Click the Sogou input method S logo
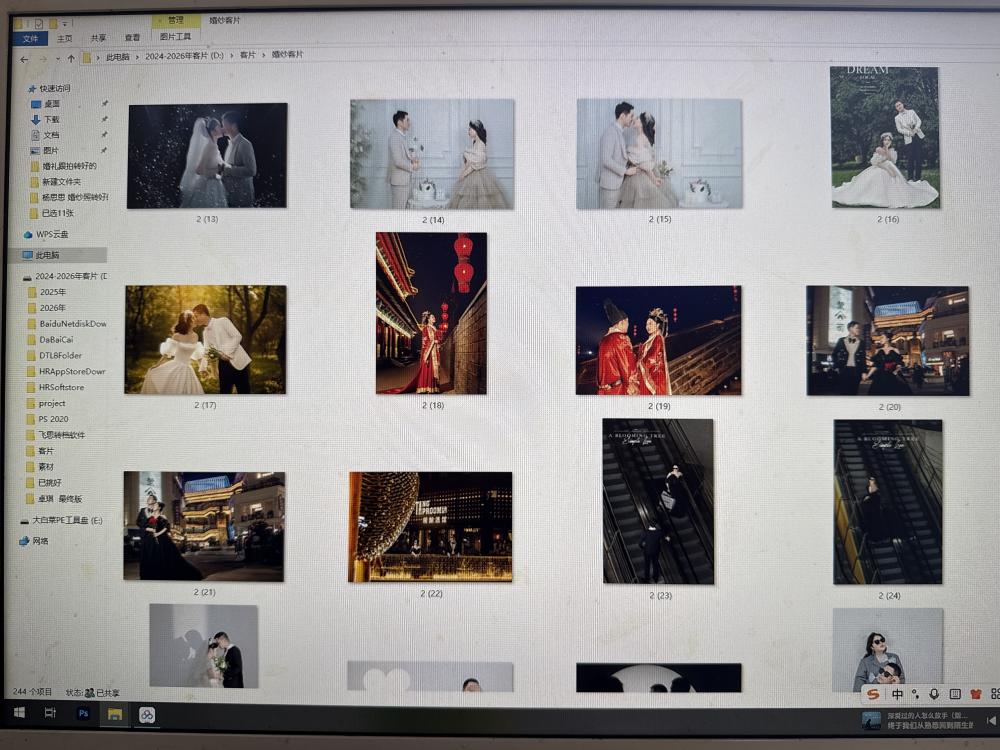 point(873,694)
